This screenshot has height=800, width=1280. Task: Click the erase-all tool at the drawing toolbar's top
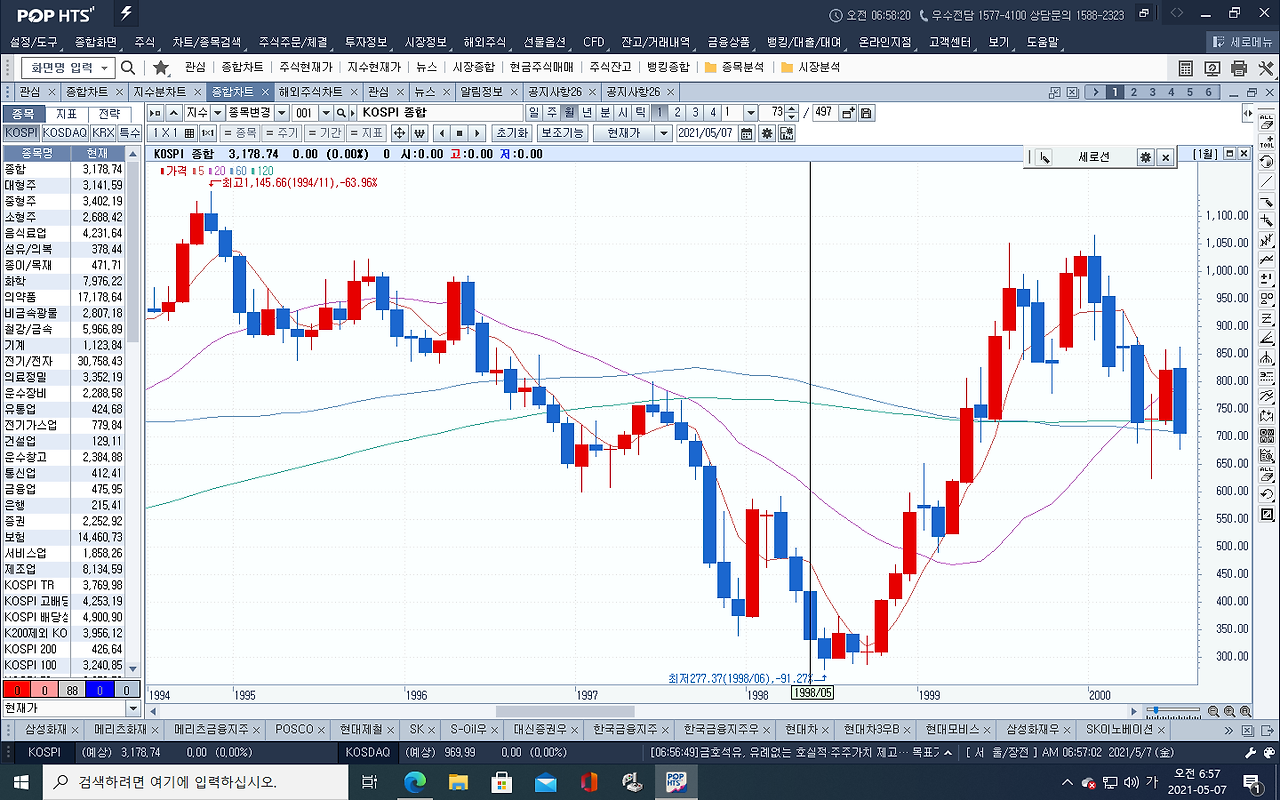point(1268,121)
